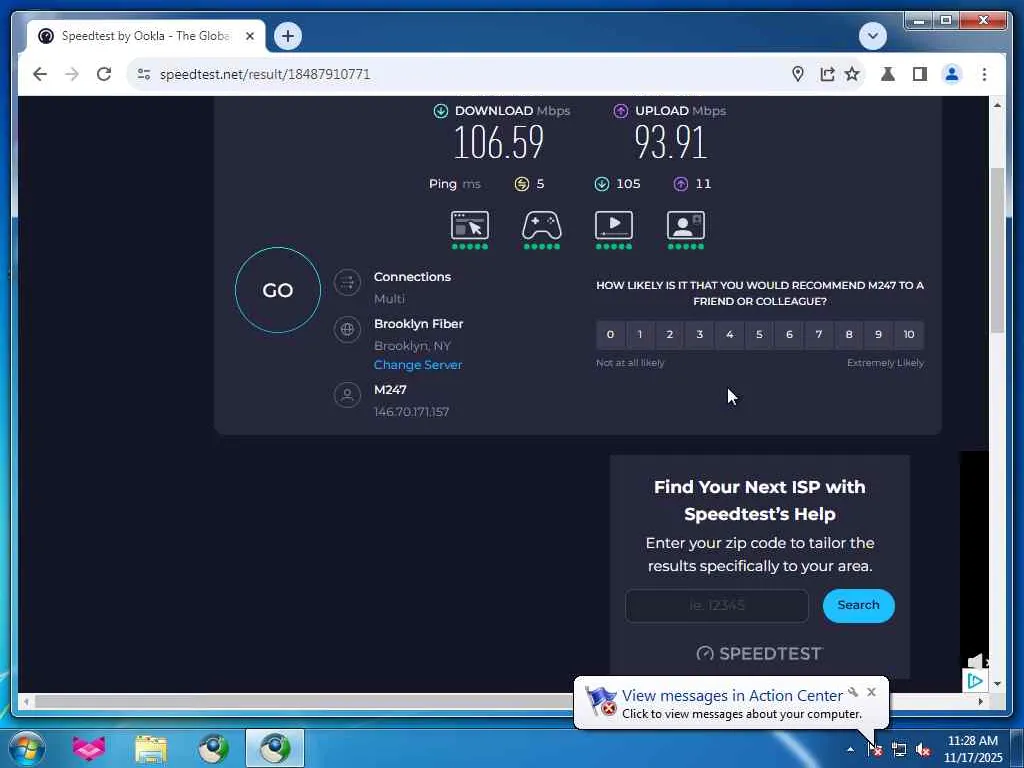Click the address bar URL
This screenshot has height=768, width=1024.
tap(264, 74)
